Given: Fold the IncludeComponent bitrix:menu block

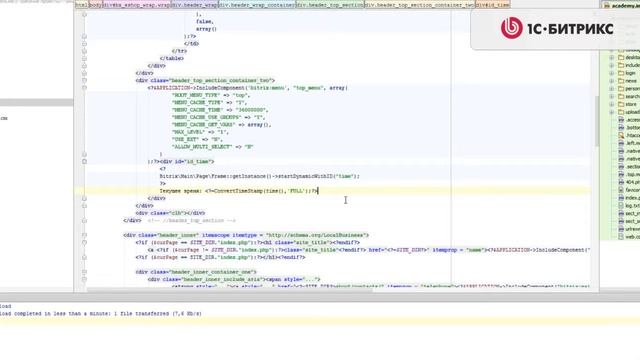Looking at the screenshot, I should pos(84,88).
